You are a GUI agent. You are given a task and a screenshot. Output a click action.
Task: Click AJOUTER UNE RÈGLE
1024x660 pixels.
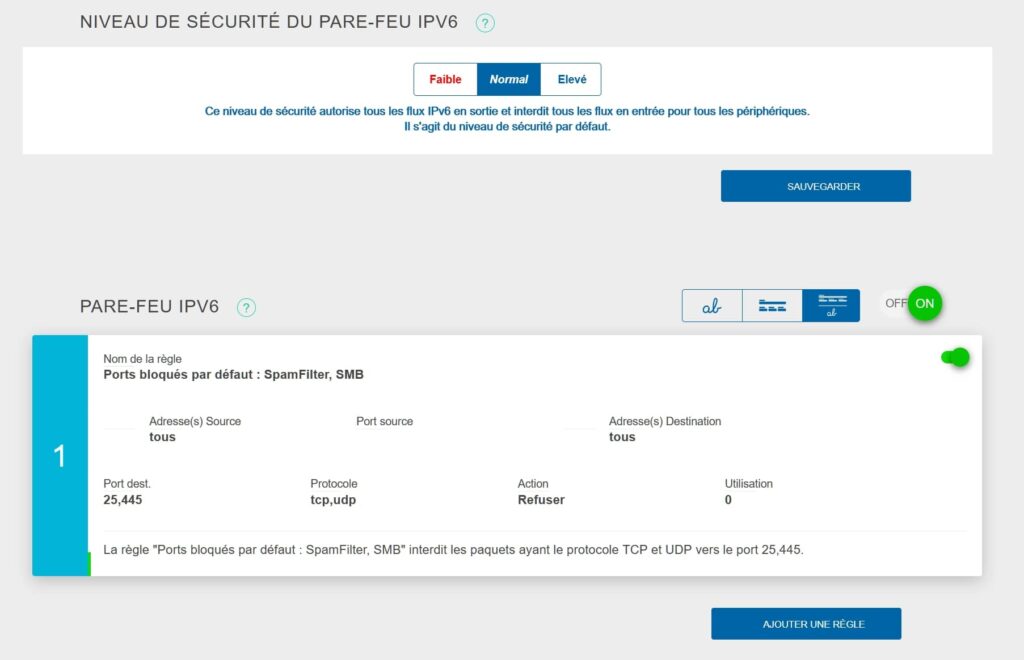click(806, 623)
